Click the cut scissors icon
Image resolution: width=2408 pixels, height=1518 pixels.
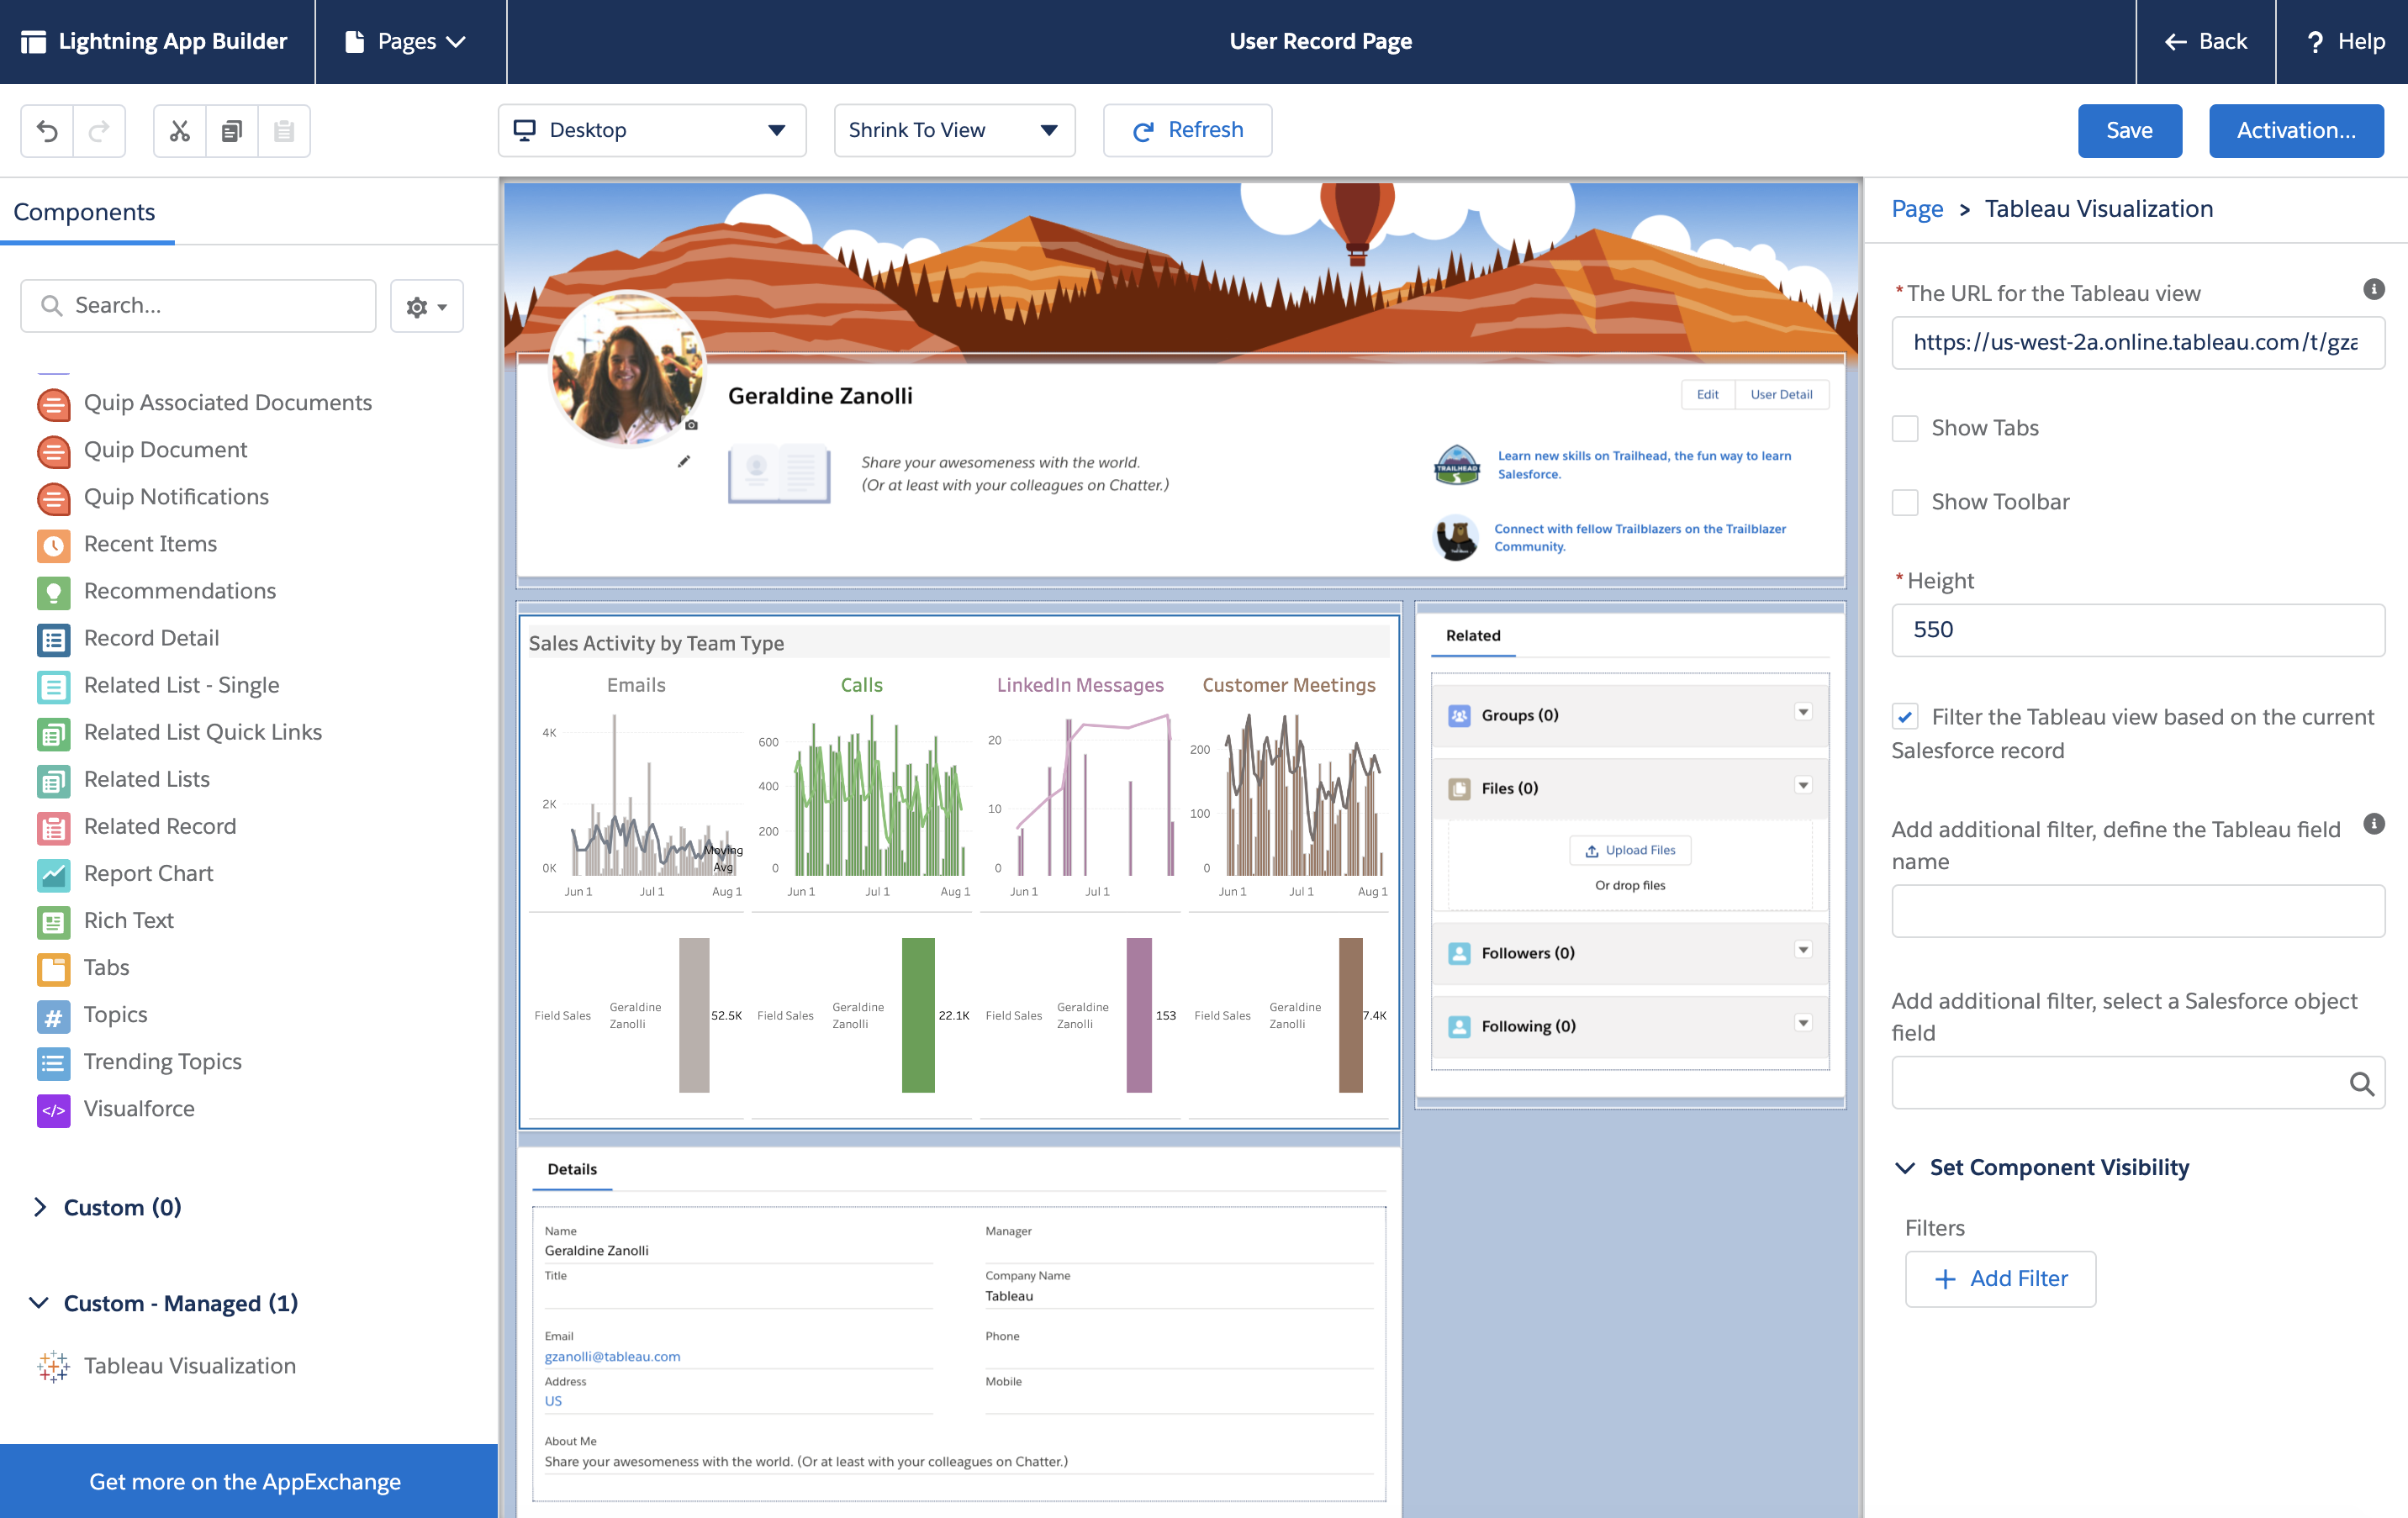click(x=180, y=131)
